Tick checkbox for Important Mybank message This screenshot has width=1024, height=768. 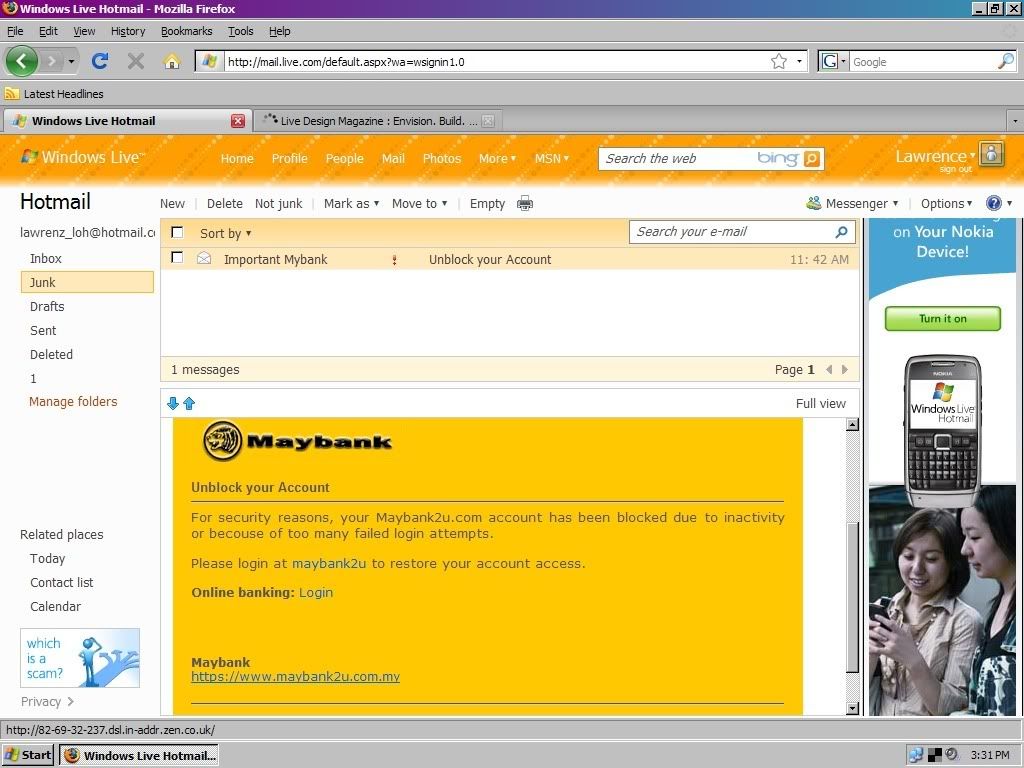(177, 258)
